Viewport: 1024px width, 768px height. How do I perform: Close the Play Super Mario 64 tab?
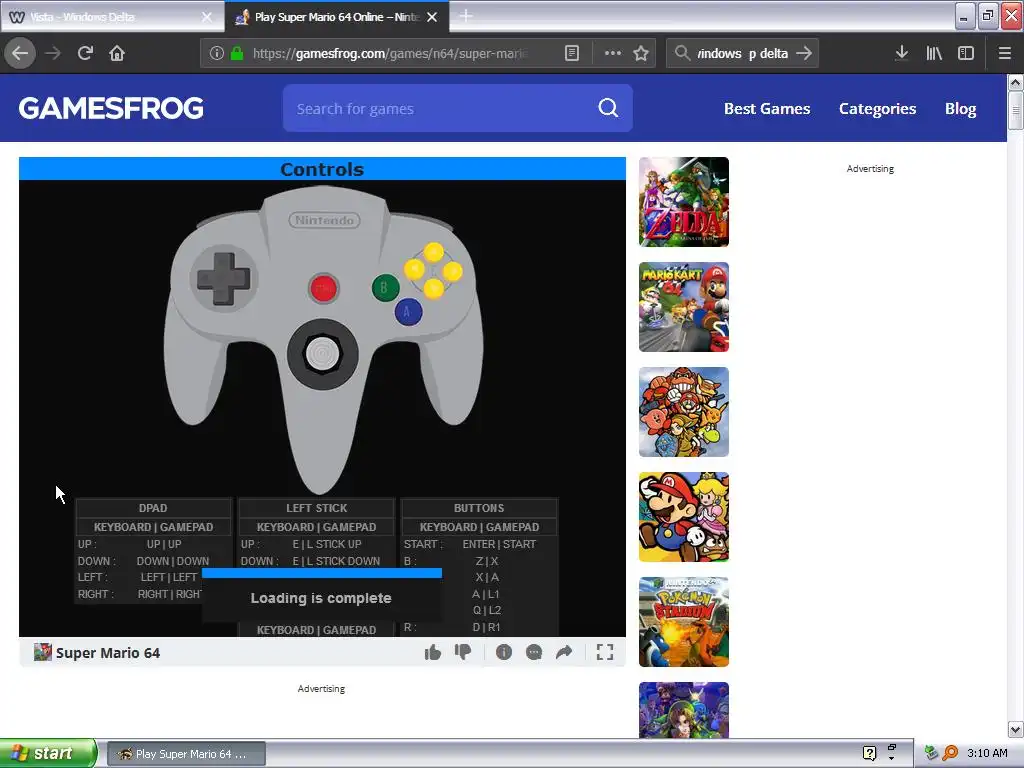pyautogui.click(x=432, y=17)
